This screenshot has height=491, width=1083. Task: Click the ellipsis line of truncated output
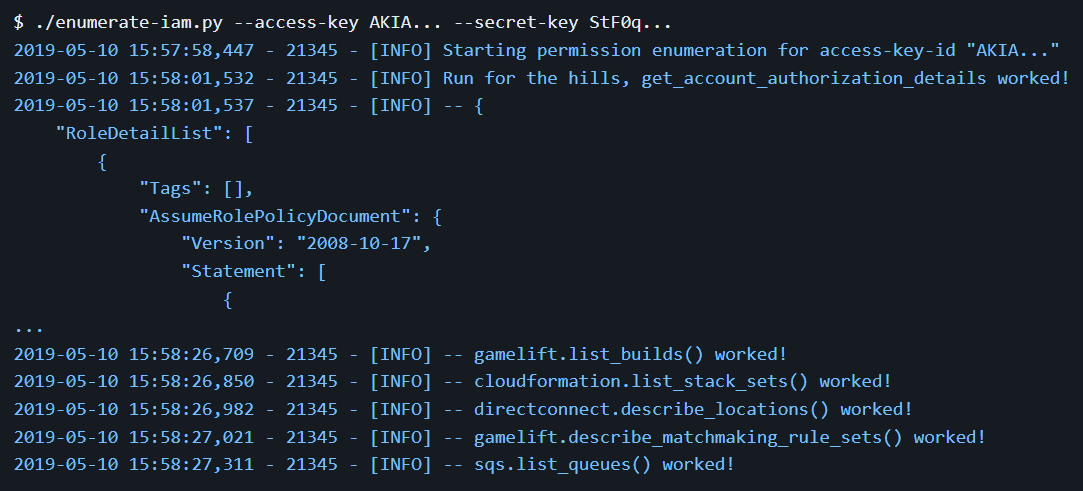coord(29,326)
